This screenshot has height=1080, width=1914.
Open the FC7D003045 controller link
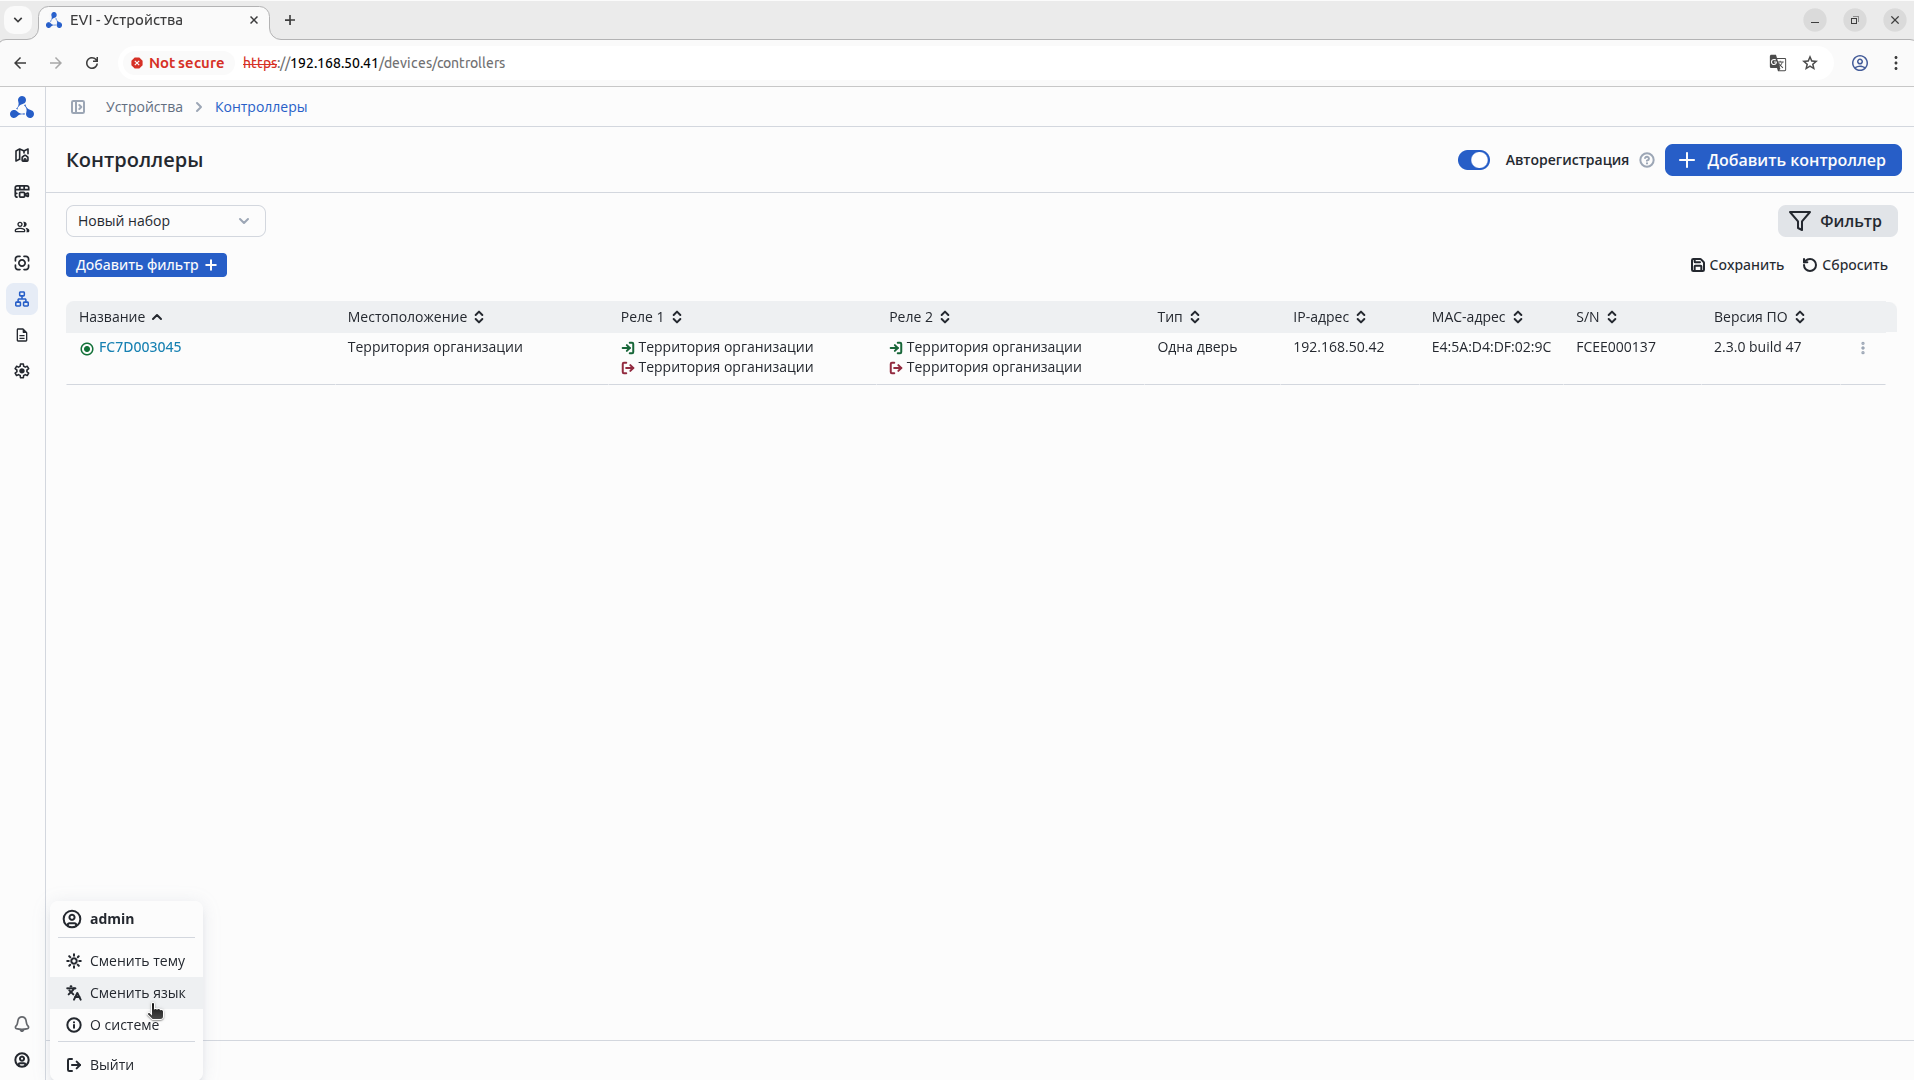tap(140, 347)
